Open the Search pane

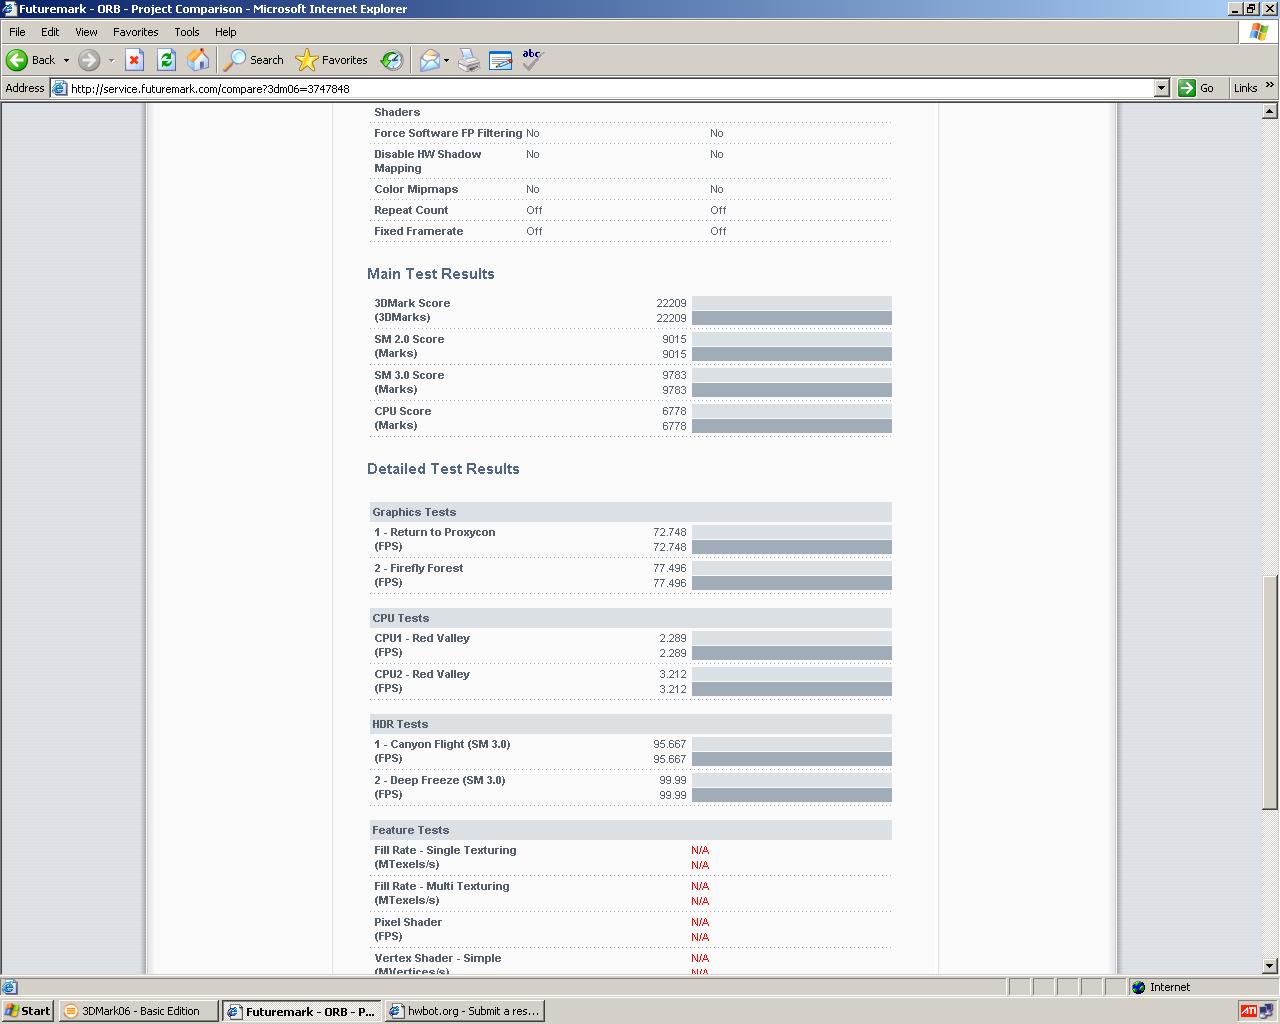(254, 60)
